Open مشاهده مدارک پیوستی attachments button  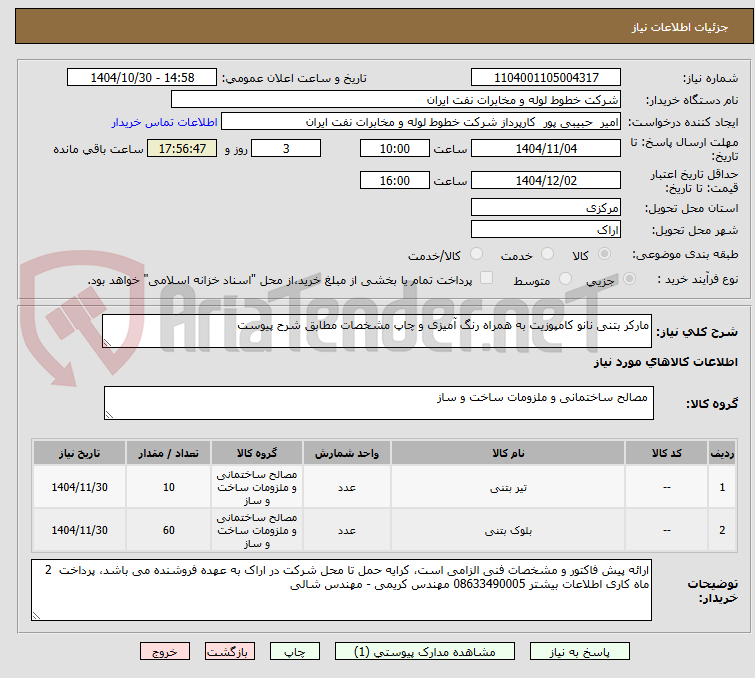(x=425, y=652)
